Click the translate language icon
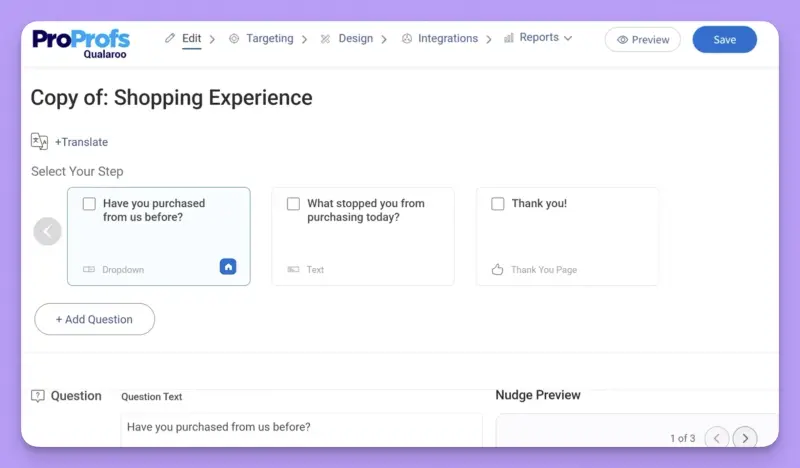 coord(39,141)
